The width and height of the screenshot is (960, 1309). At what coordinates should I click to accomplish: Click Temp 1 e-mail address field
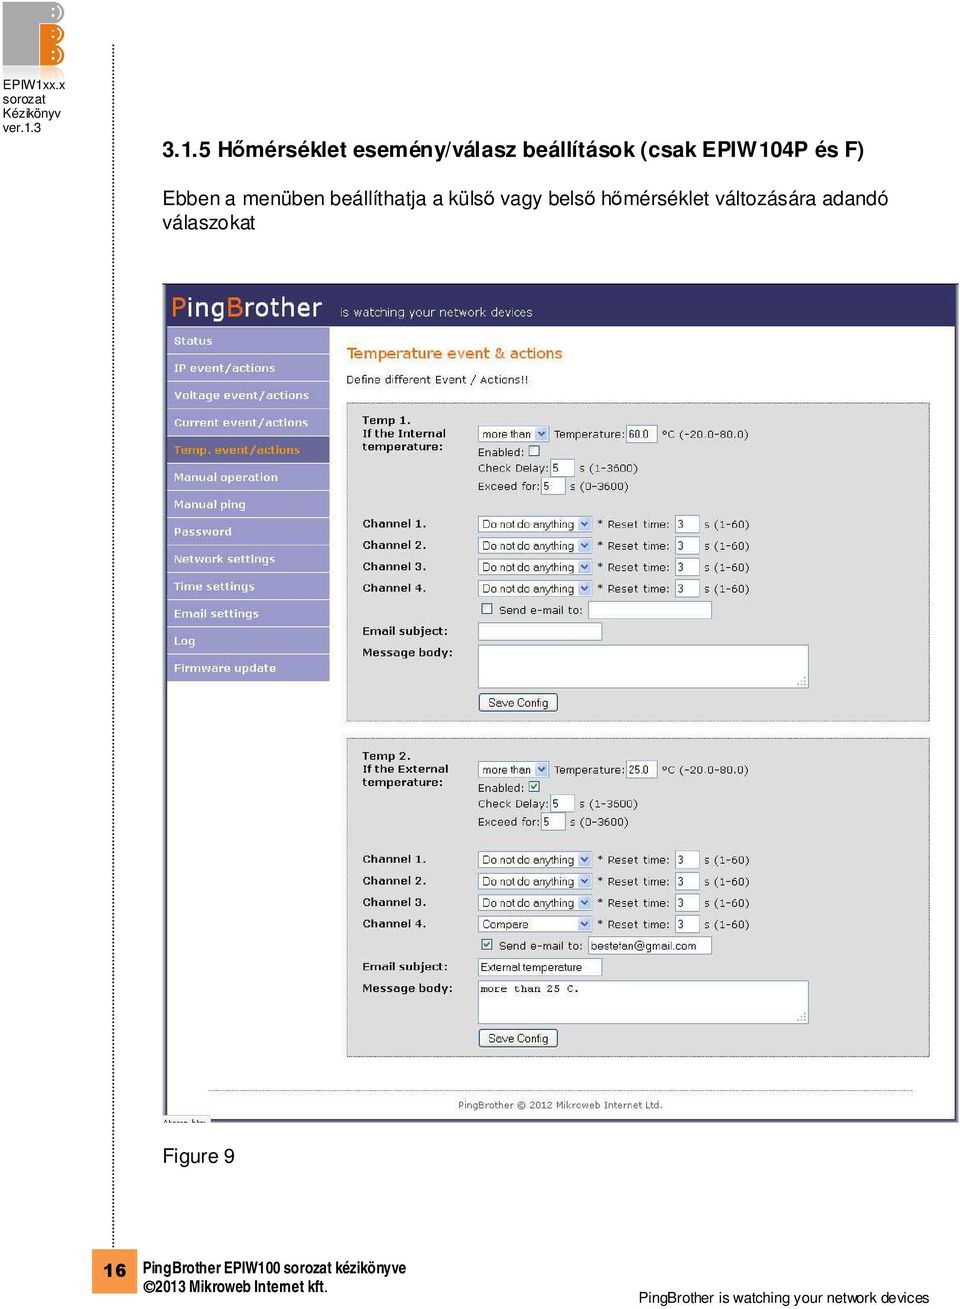[650, 610]
